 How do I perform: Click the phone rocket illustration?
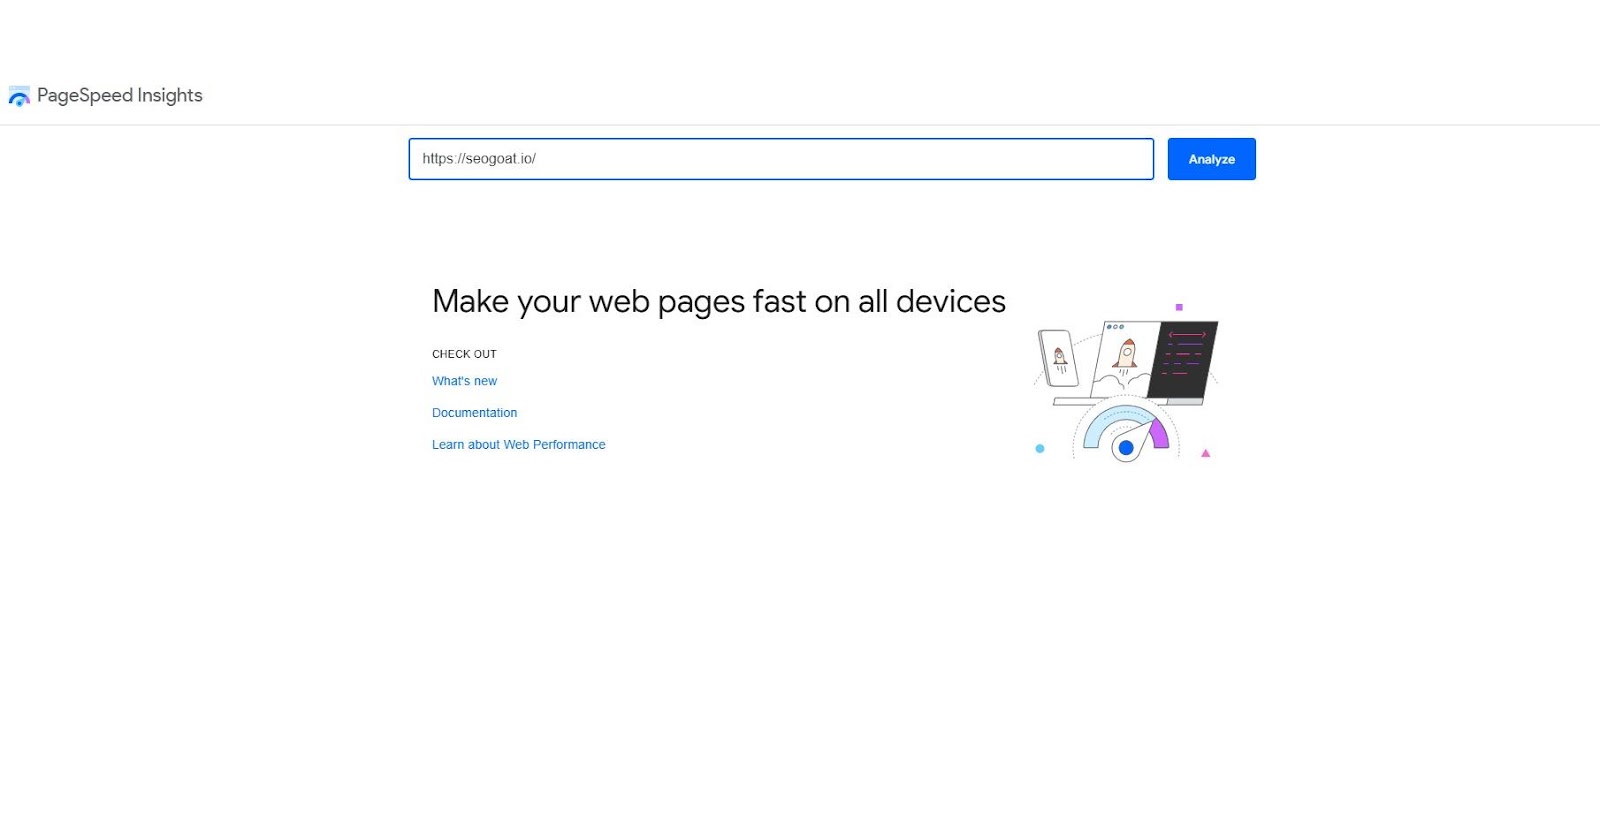1058,358
